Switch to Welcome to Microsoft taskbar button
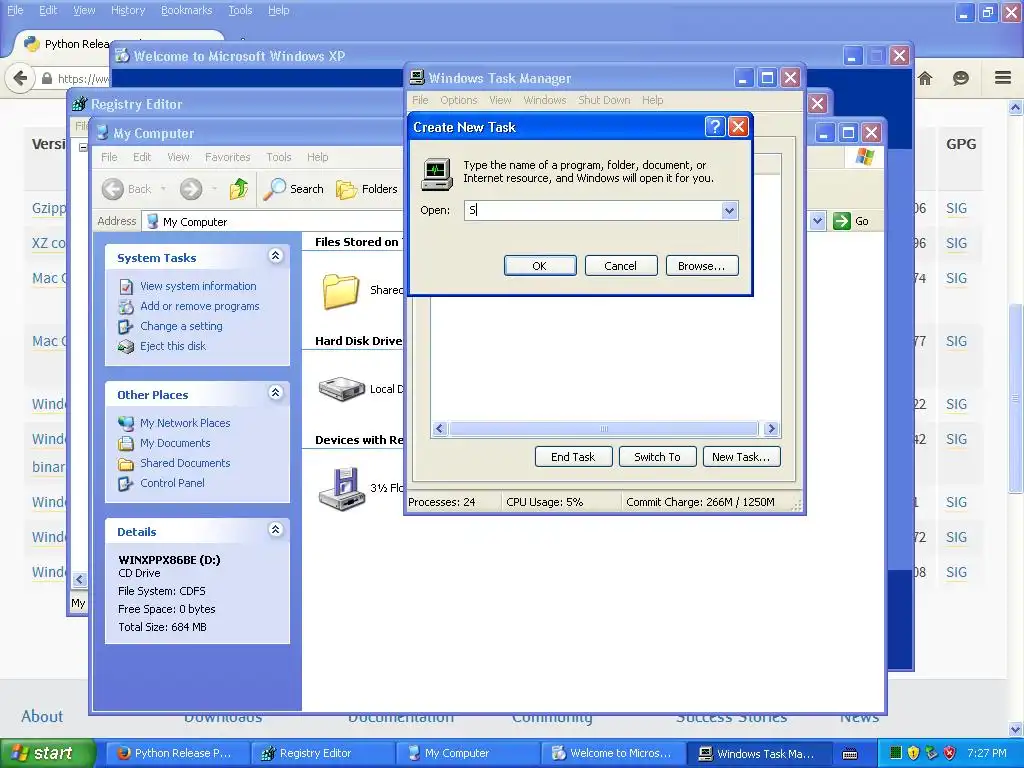The width and height of the screenshot is (1024, 768). click(x=613, y=753)
